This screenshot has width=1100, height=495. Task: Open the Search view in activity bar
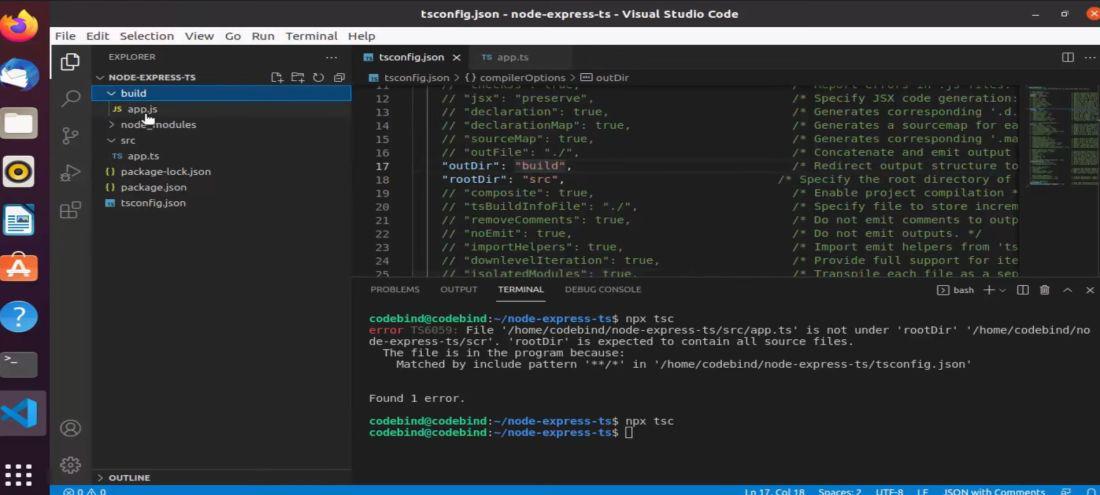(x=70, y=98)
